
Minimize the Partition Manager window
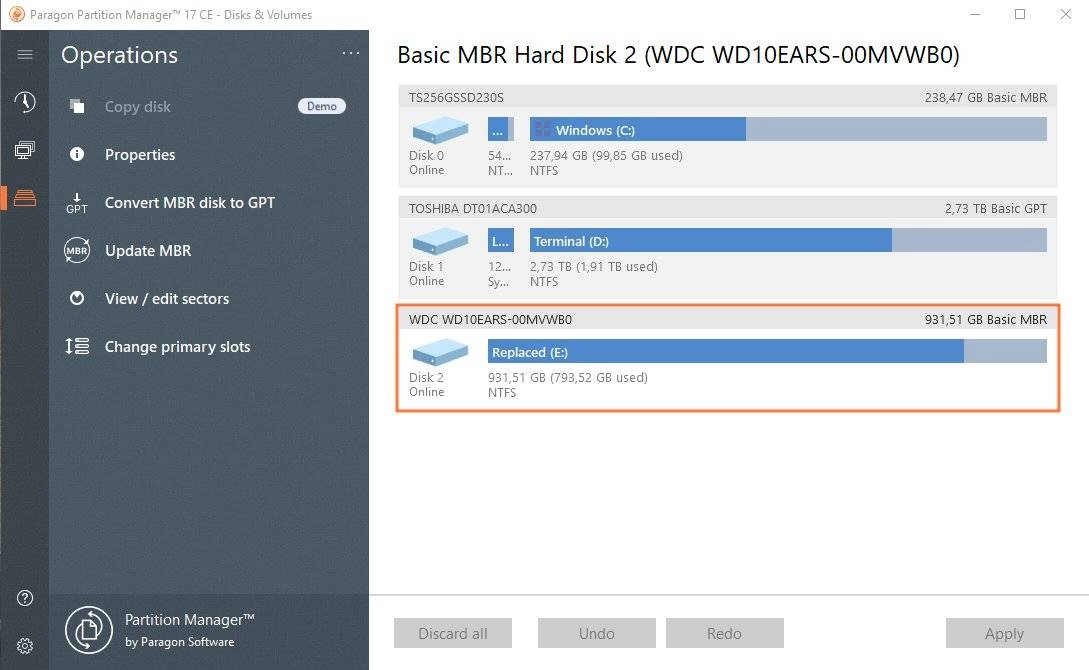pos(975,14)
